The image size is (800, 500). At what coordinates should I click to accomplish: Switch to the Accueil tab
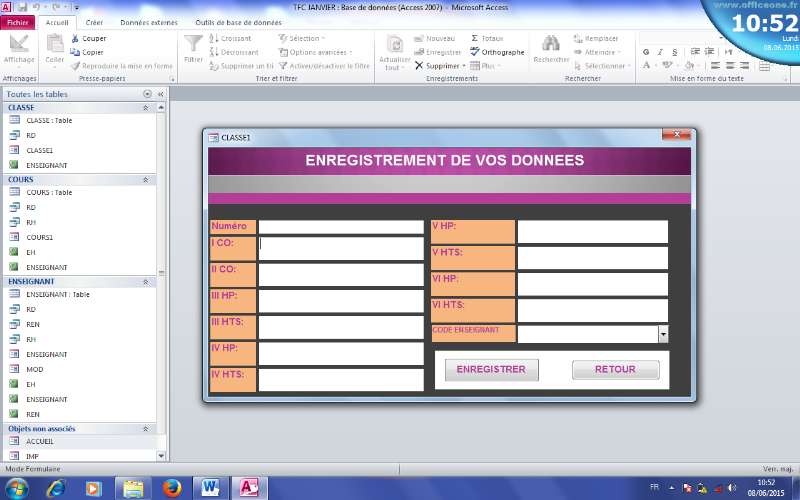coord(57,22)
